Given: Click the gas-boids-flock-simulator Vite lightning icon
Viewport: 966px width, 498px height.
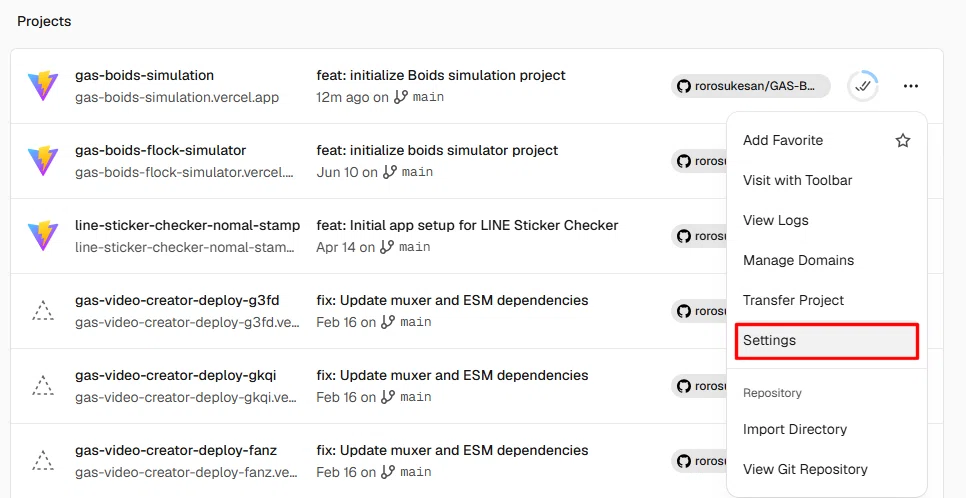Looking at the screenshot, I should click(43, 161).
